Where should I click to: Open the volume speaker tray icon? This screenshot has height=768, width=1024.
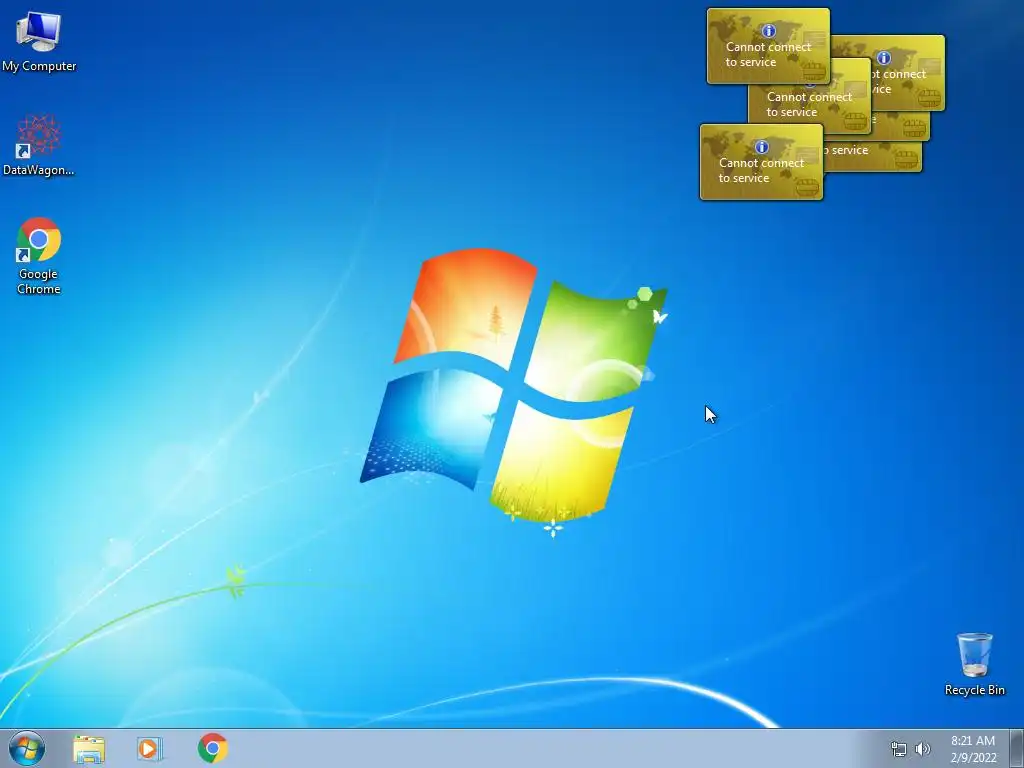[x=923, y=749]
